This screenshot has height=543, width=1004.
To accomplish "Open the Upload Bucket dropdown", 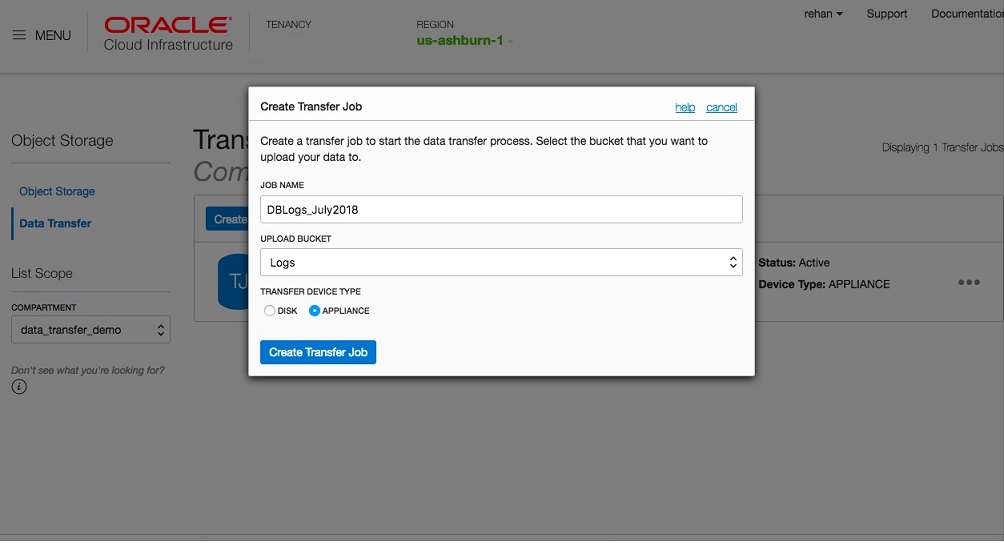I will coord(501,262).
